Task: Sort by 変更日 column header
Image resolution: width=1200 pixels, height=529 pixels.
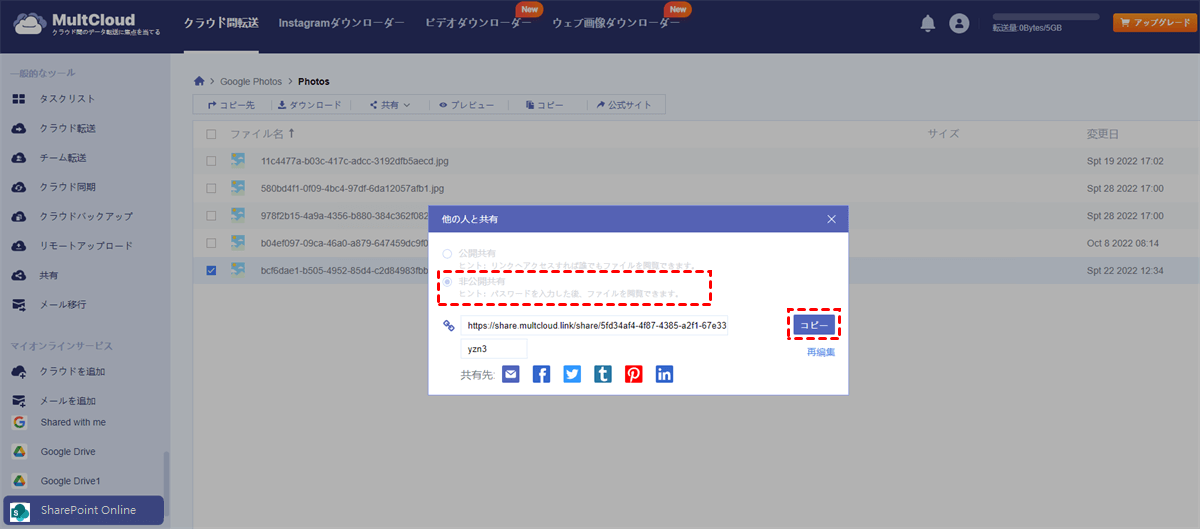Action: pos(1102,134)
